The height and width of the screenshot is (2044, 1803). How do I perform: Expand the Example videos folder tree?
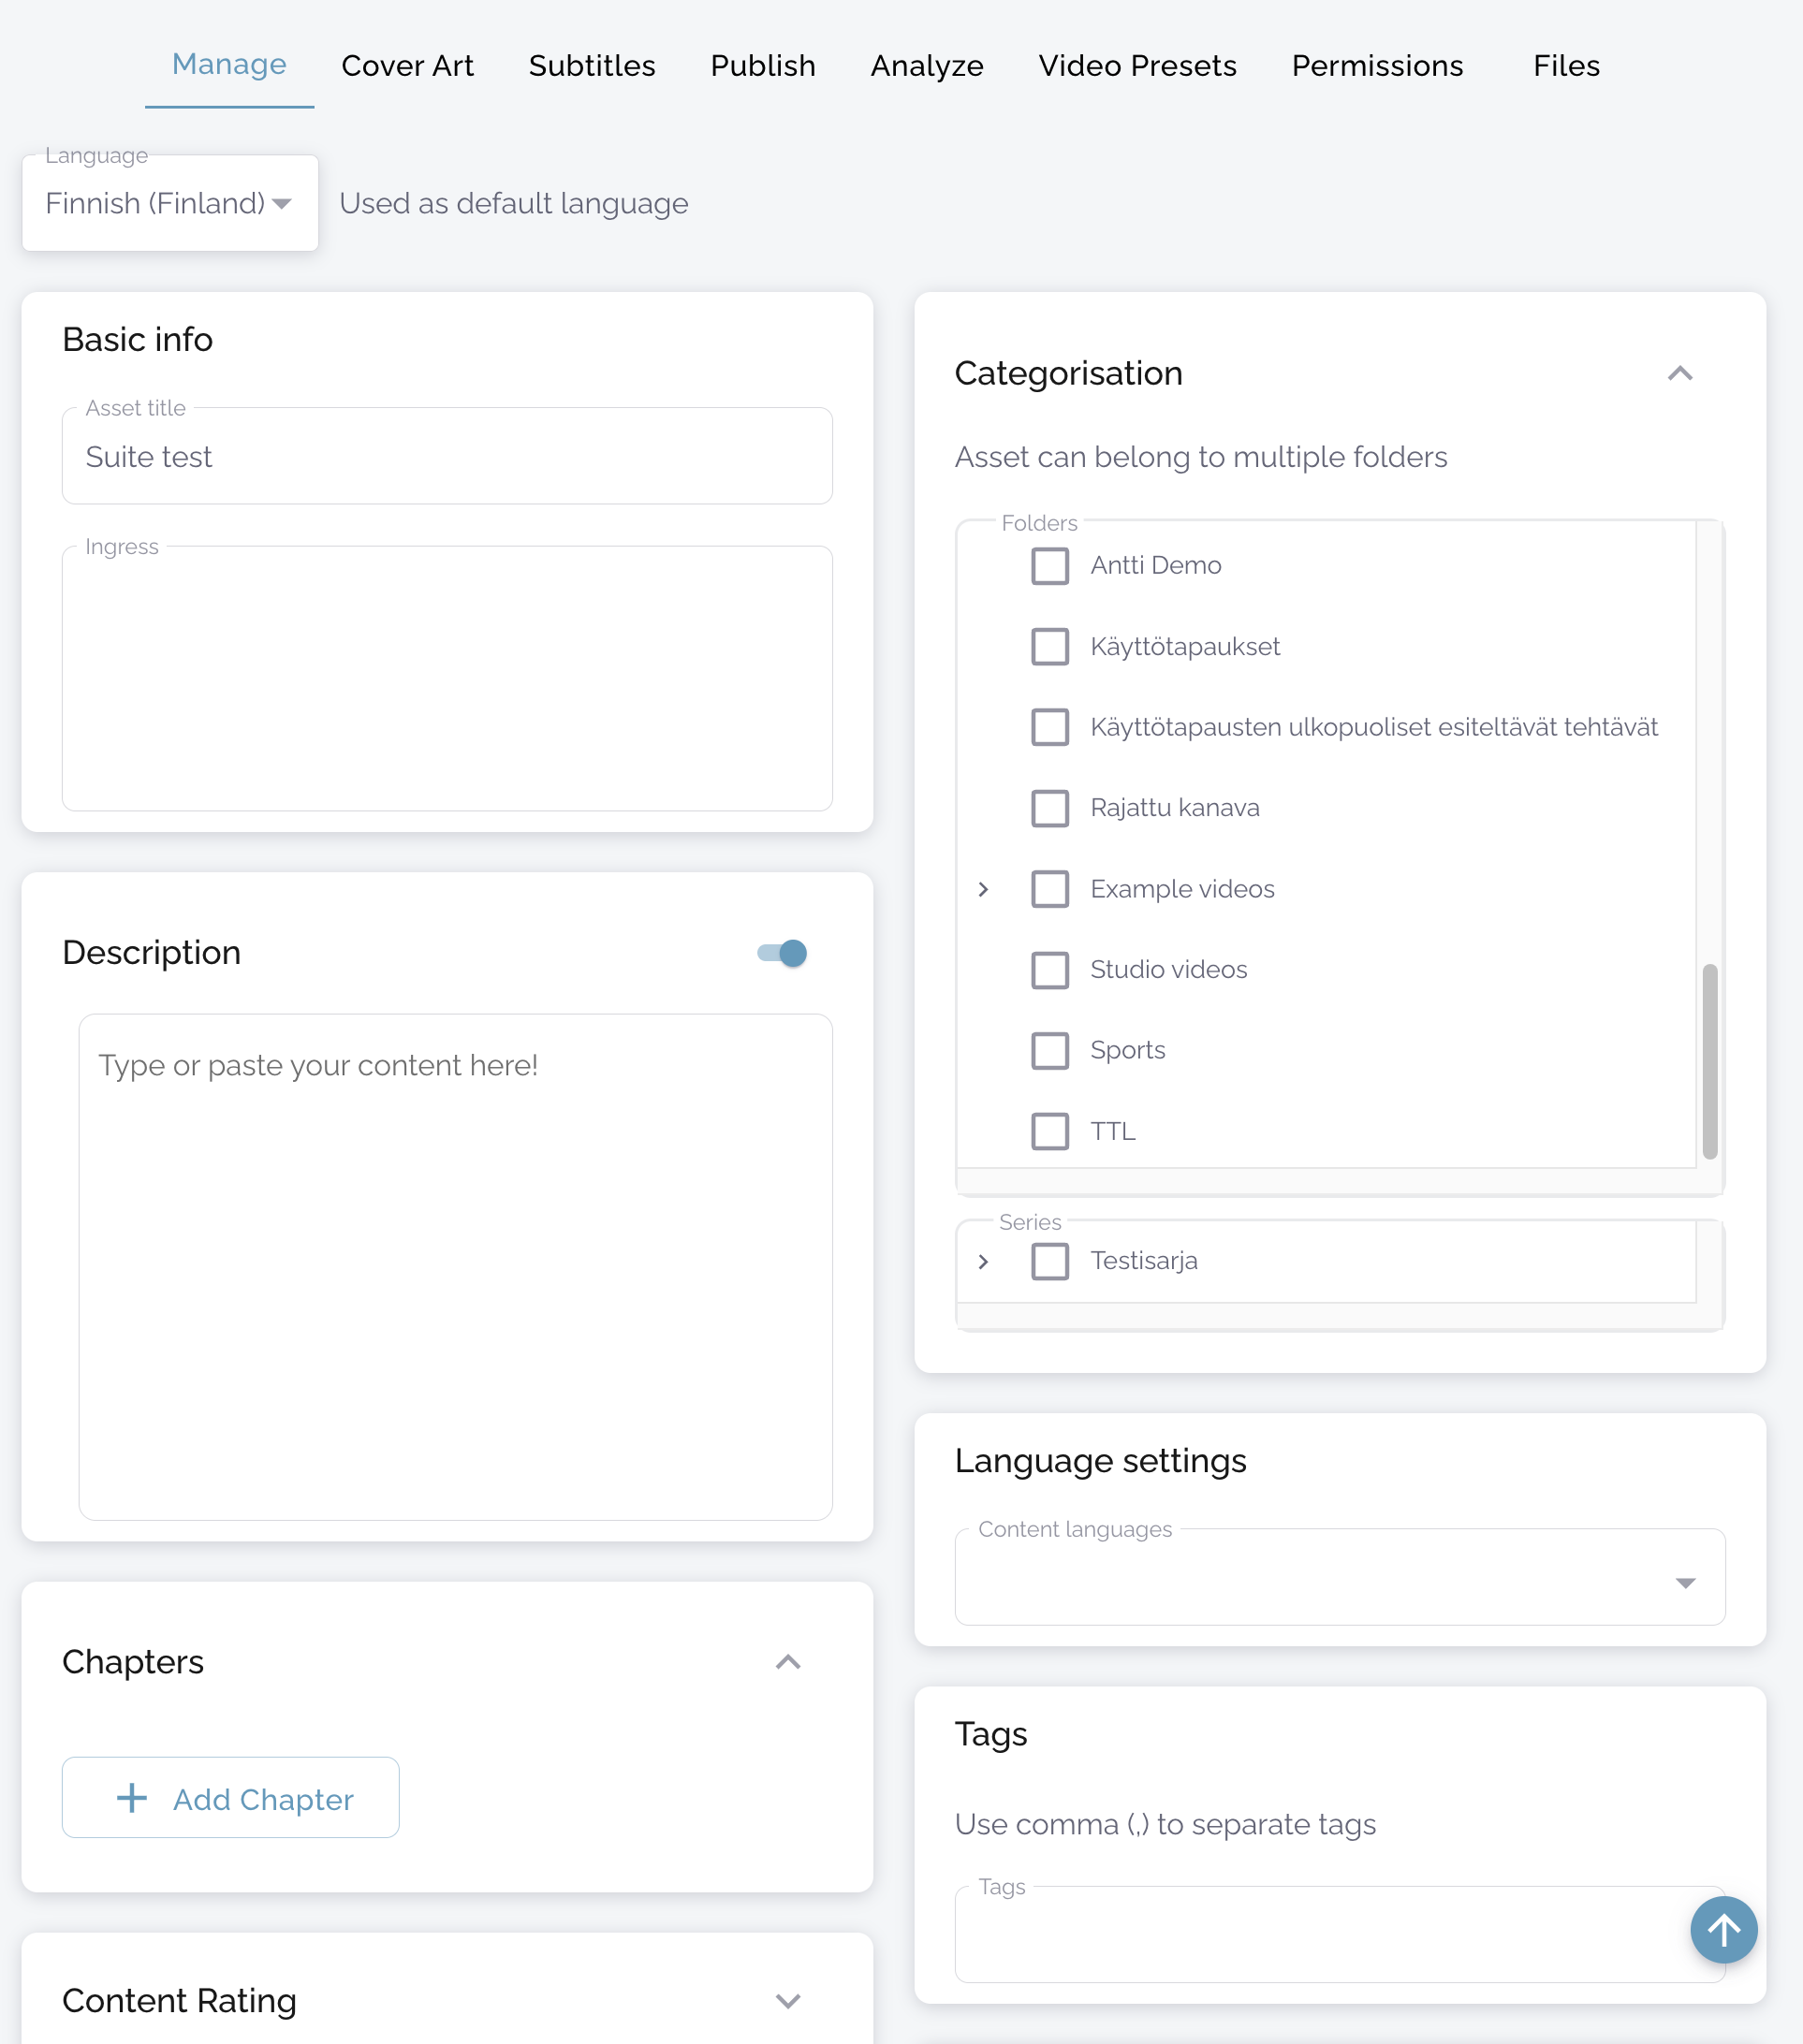(x=983, y=889)
